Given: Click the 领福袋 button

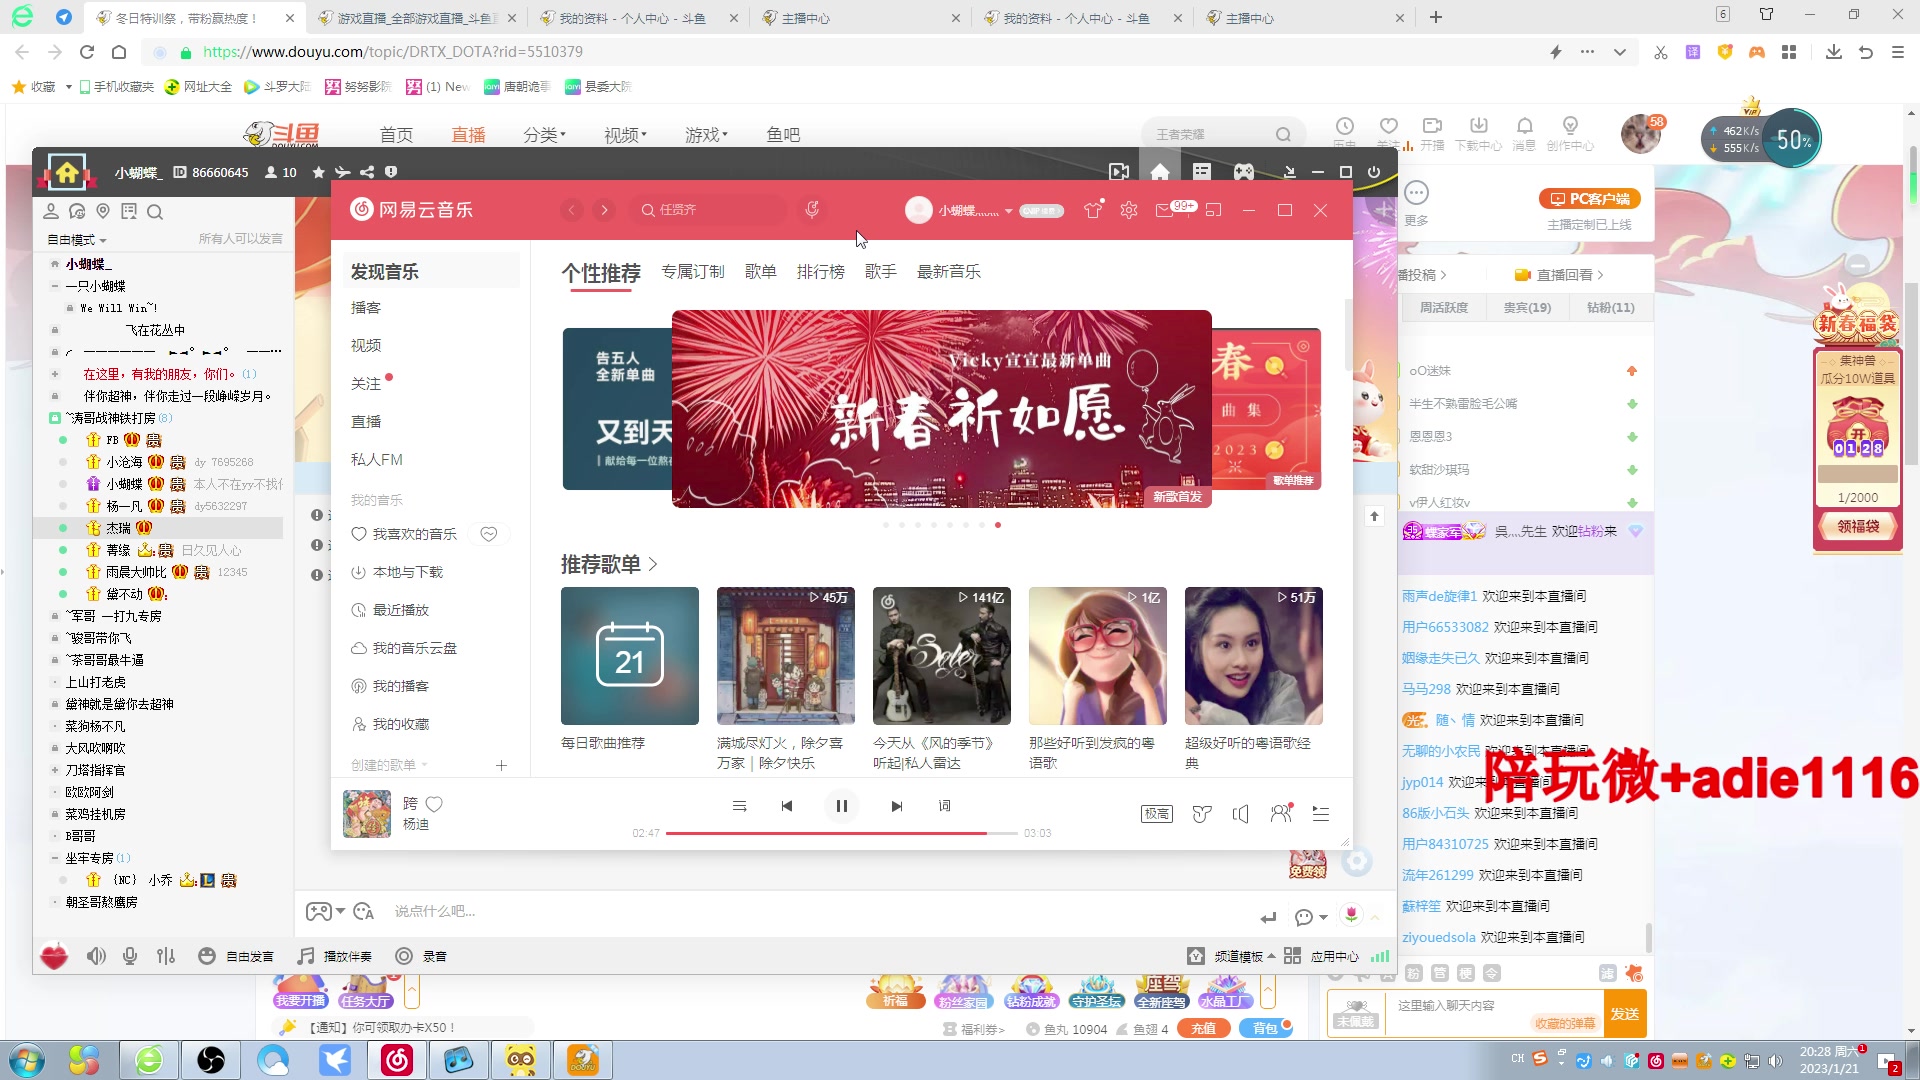Looking at the screenshot, I should pos(1858,526).
